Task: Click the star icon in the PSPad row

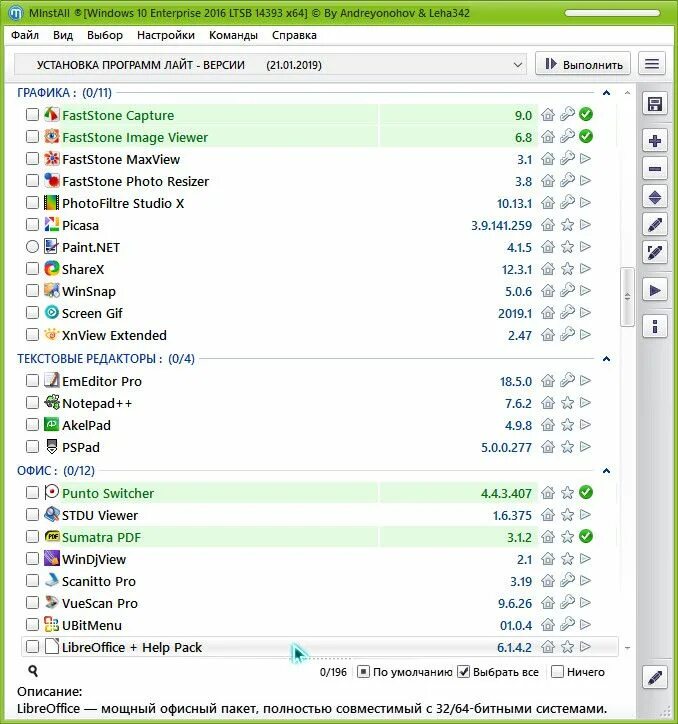Action: 567,446
